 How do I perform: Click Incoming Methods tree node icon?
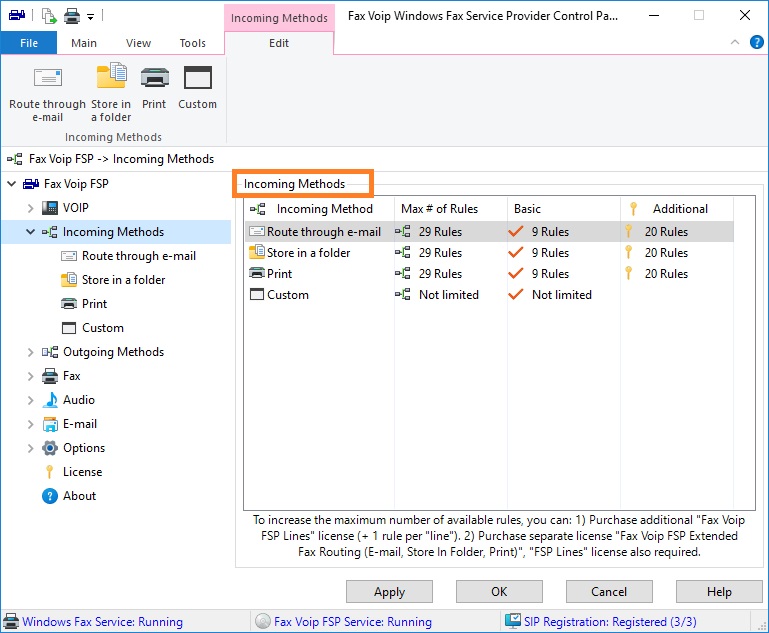click(50, 232)
